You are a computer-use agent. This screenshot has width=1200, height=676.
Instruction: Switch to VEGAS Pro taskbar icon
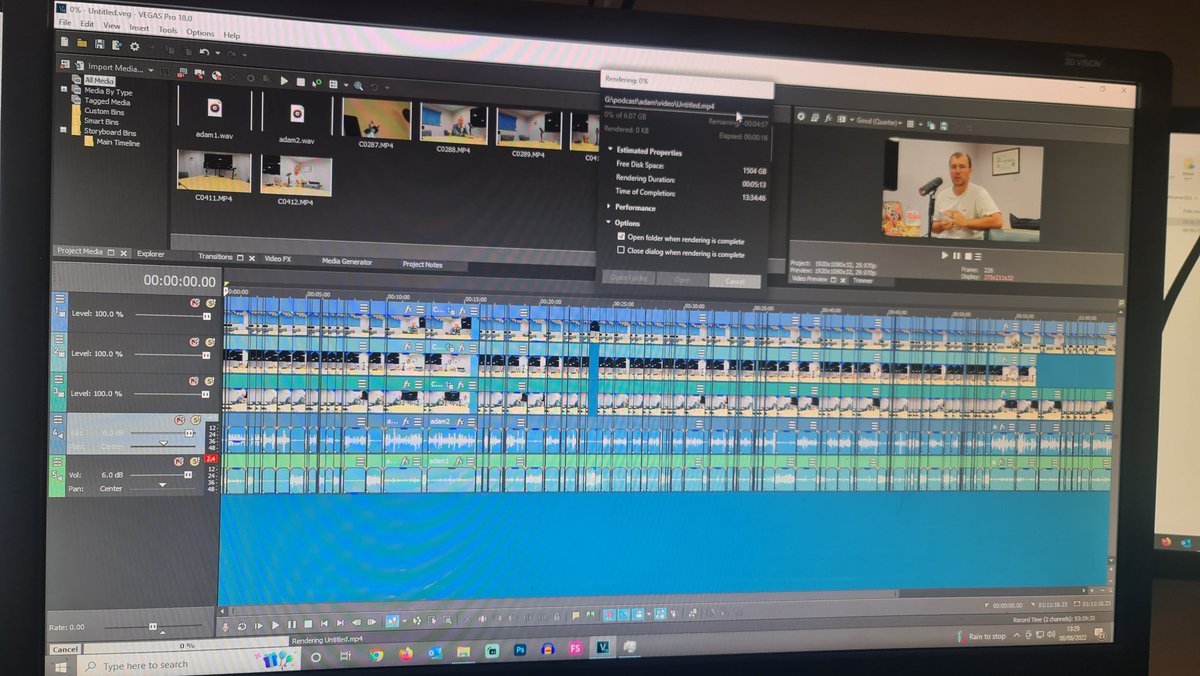click(604, 648)
